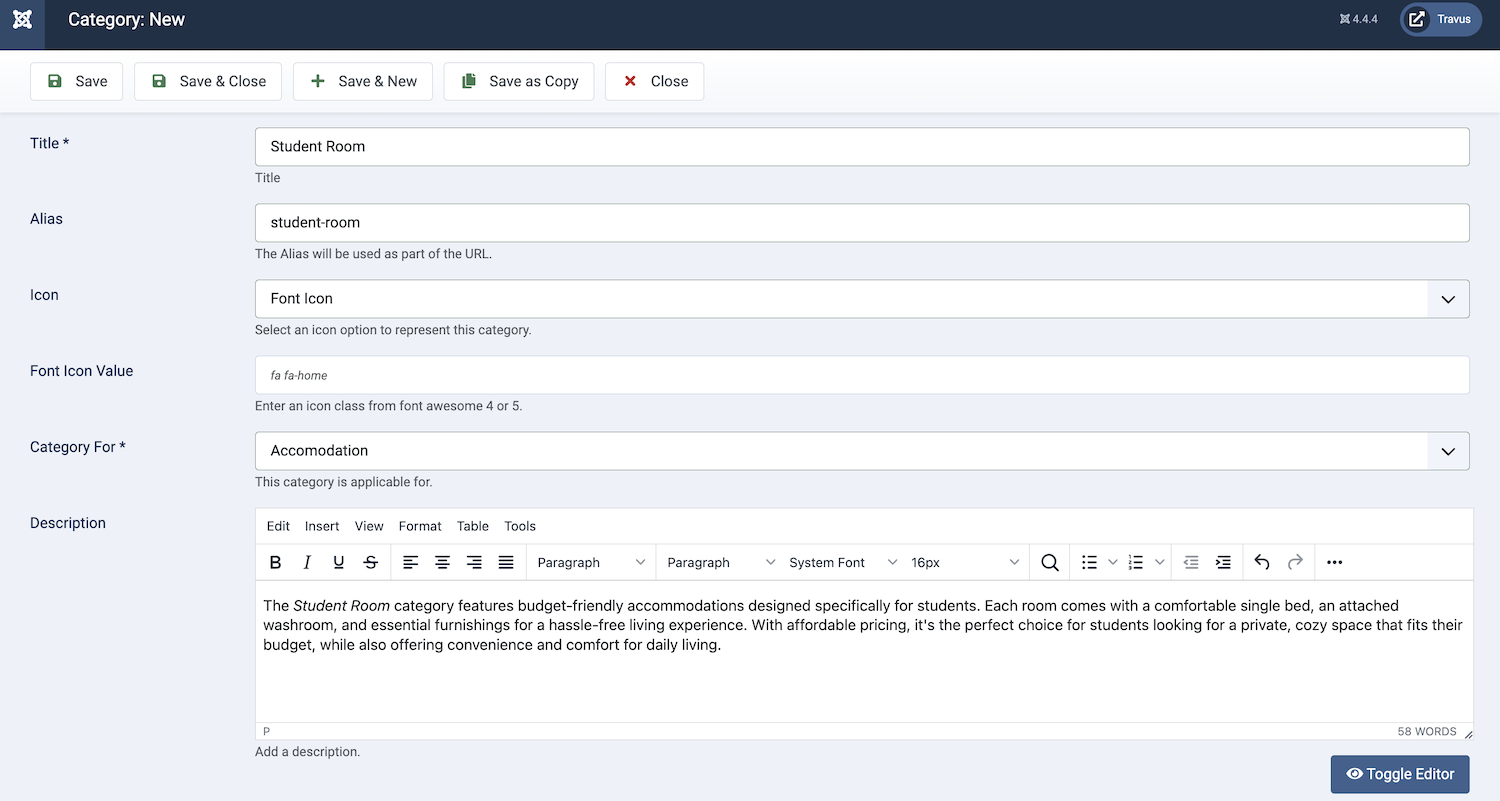Apply italic formatting in editor toolbar
This screenshot has height=801, width=1500.
pyautogui.click(x=307, y=563)
